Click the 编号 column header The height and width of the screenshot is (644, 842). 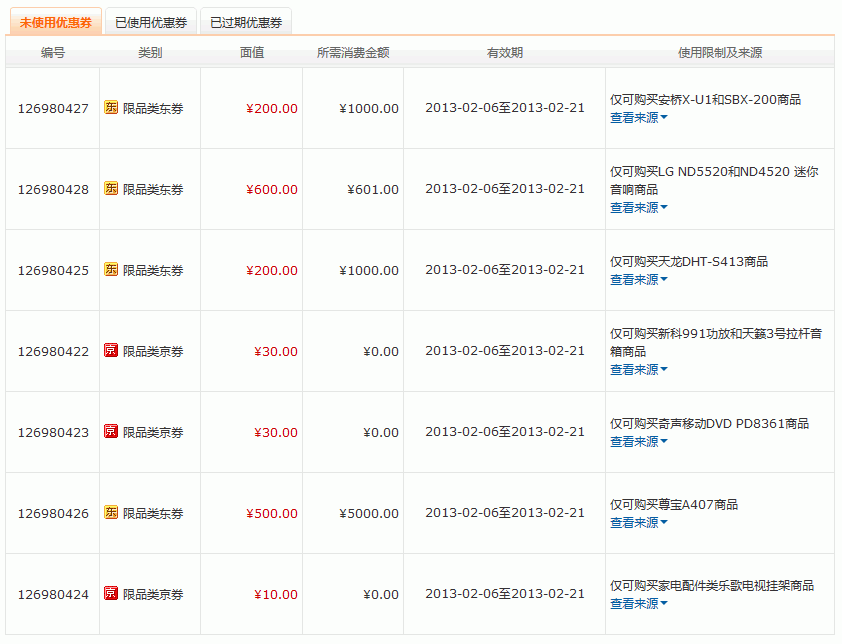pos(53,53)
